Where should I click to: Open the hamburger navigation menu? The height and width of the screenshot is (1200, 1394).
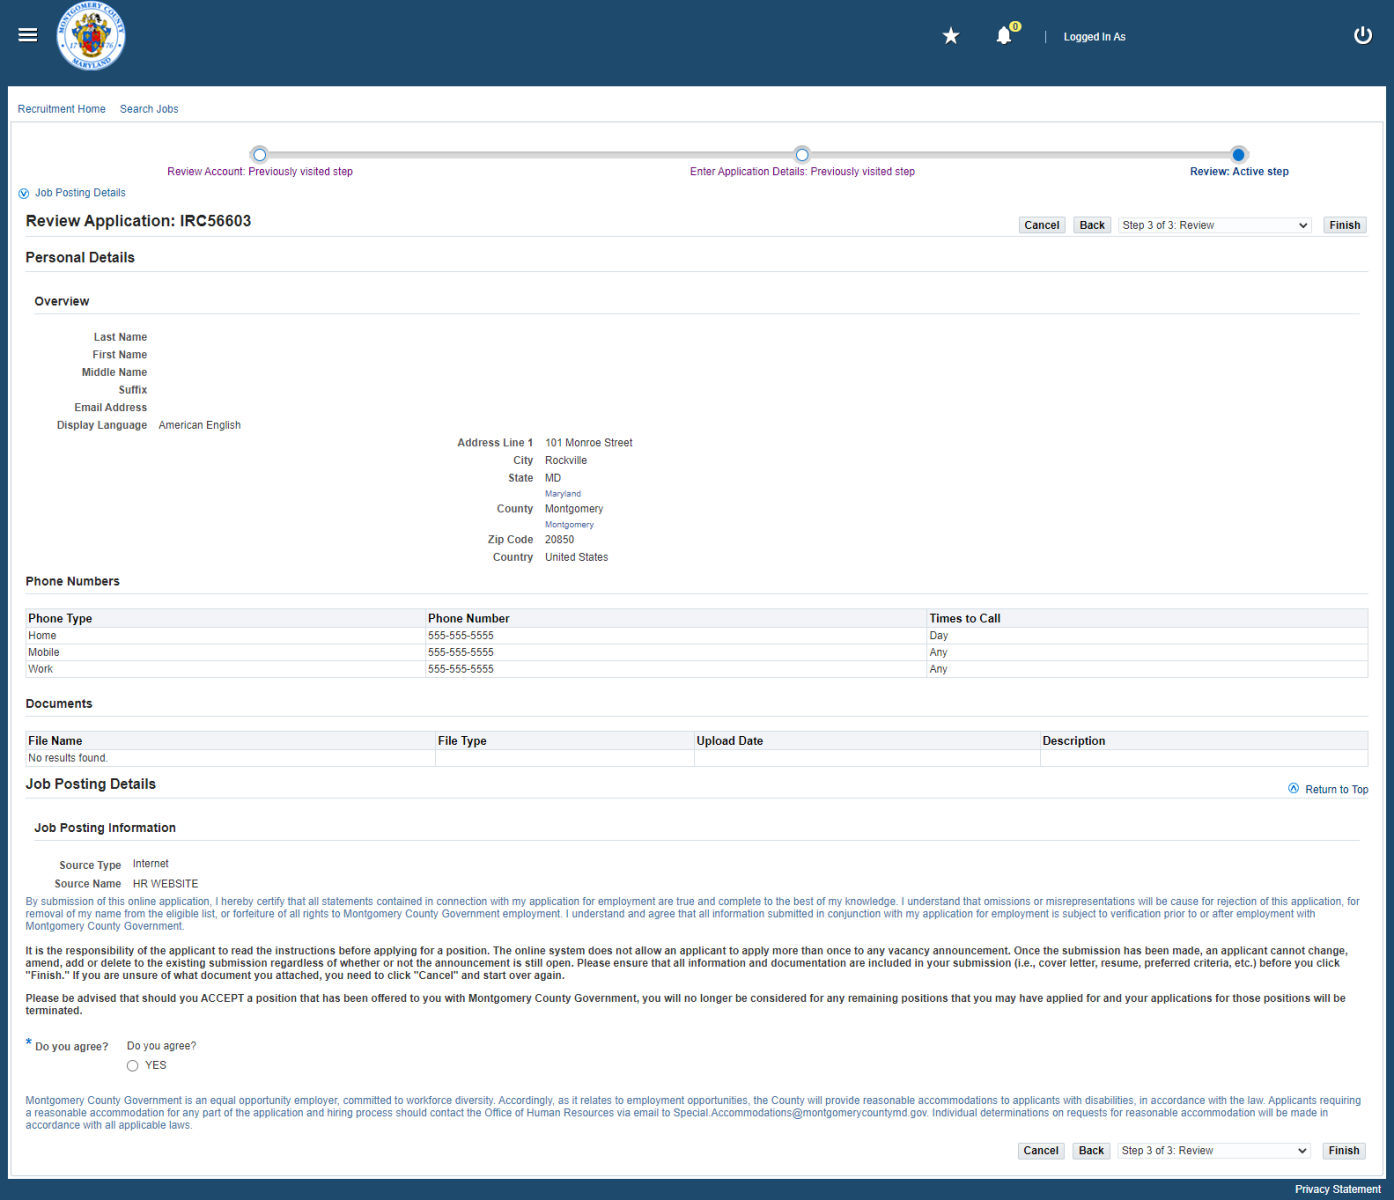coord(28,35)
